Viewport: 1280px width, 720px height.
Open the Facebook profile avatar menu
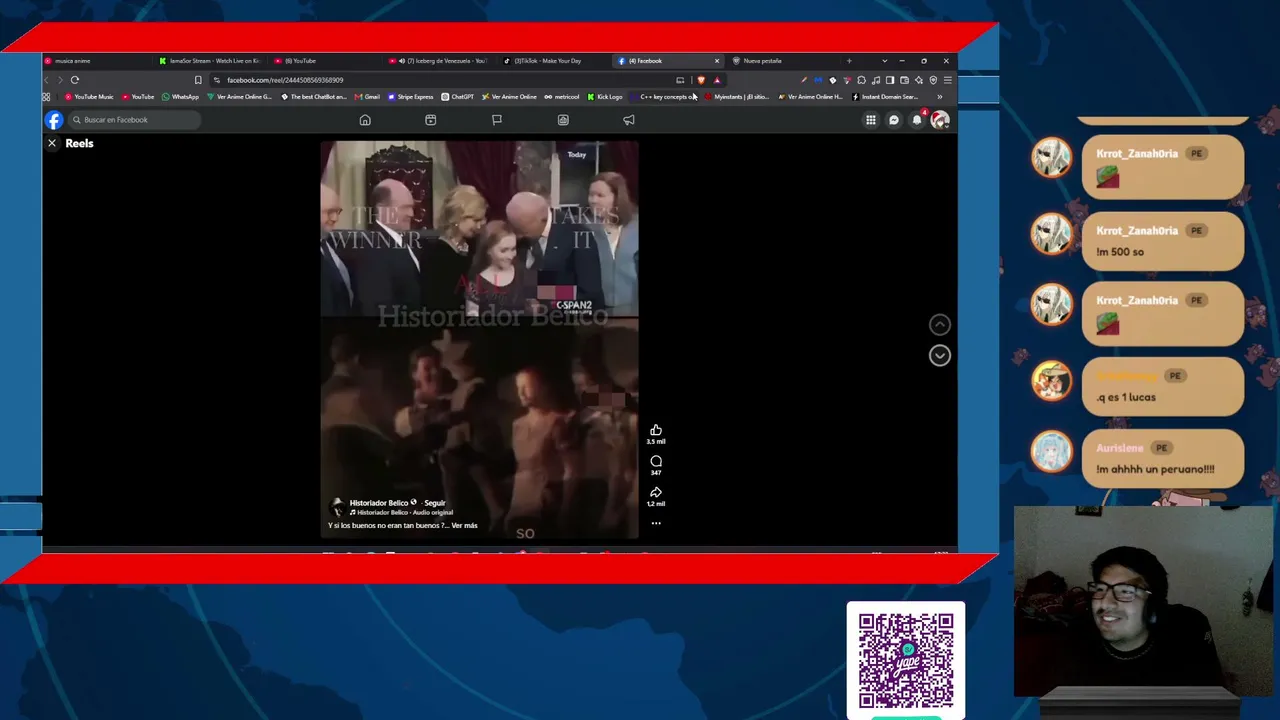940,120
